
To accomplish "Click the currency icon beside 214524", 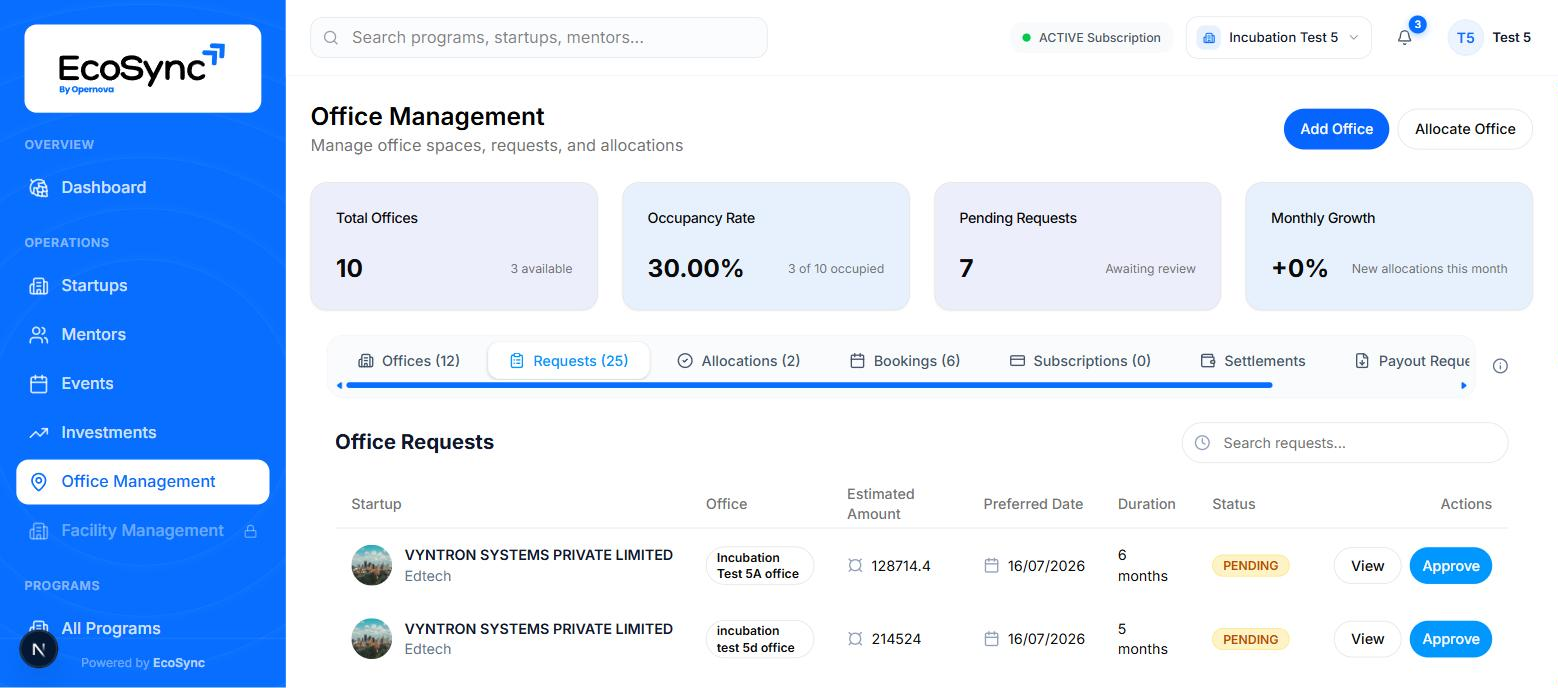I will (855, 638).
